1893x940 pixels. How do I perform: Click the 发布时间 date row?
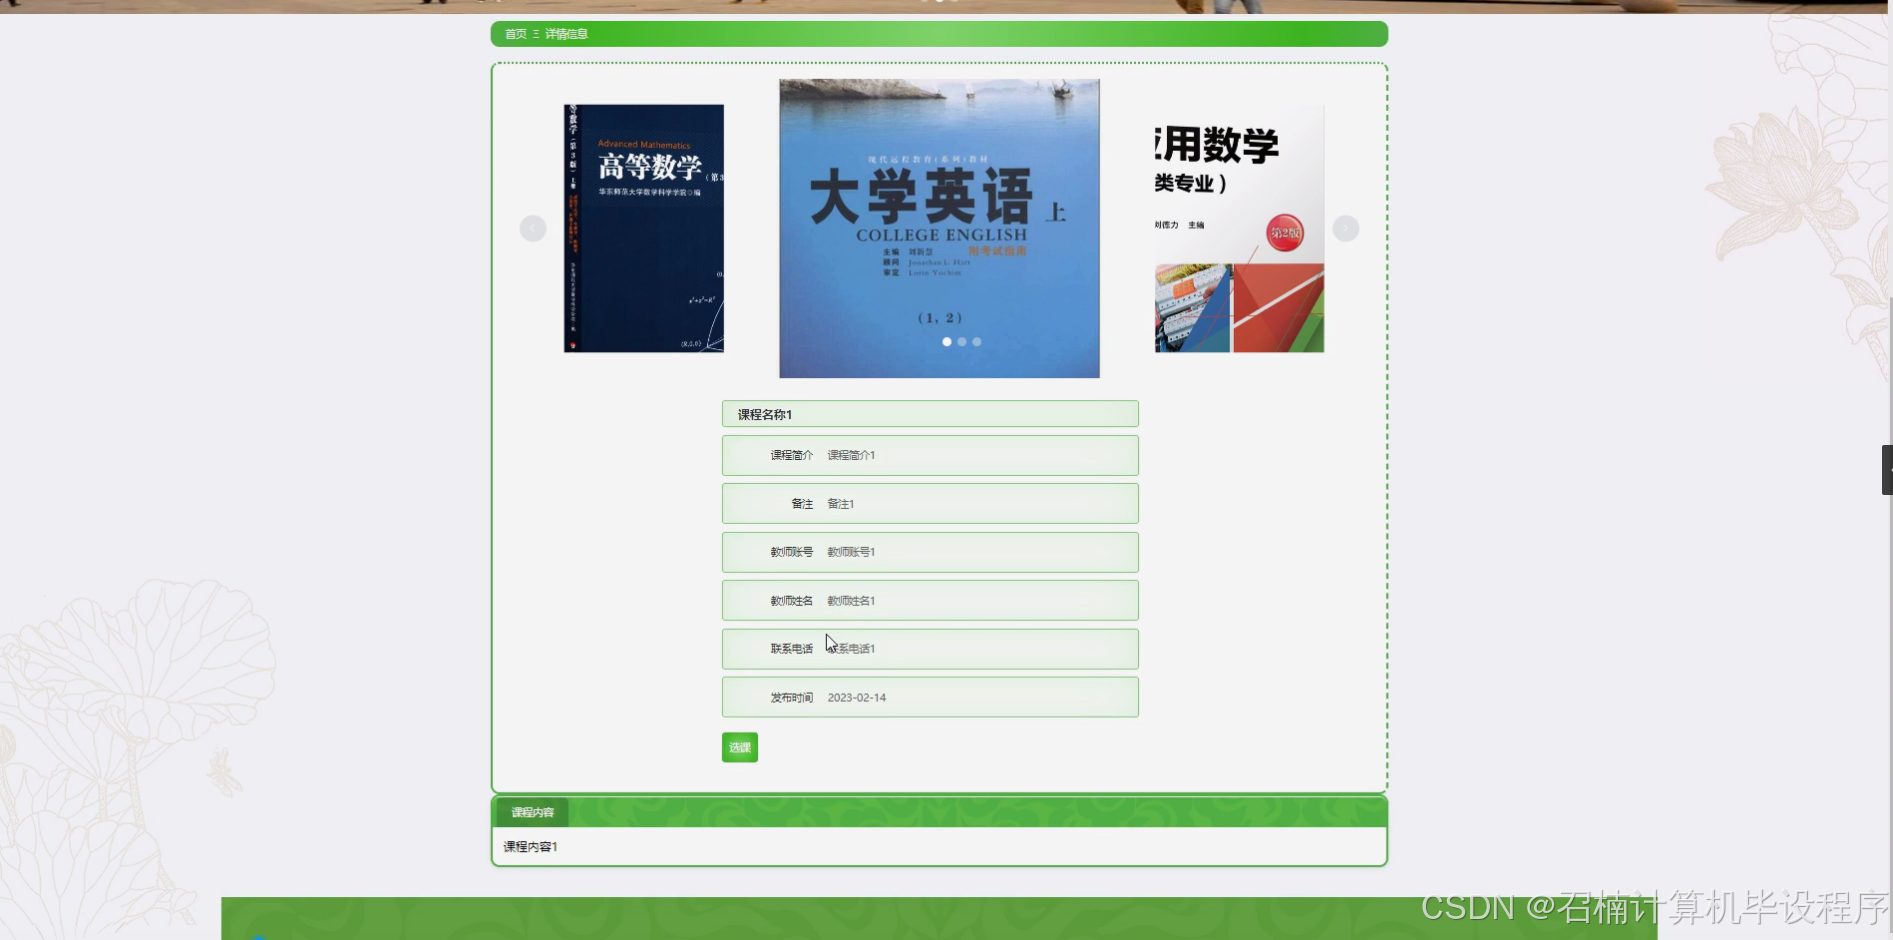[929, 697]
